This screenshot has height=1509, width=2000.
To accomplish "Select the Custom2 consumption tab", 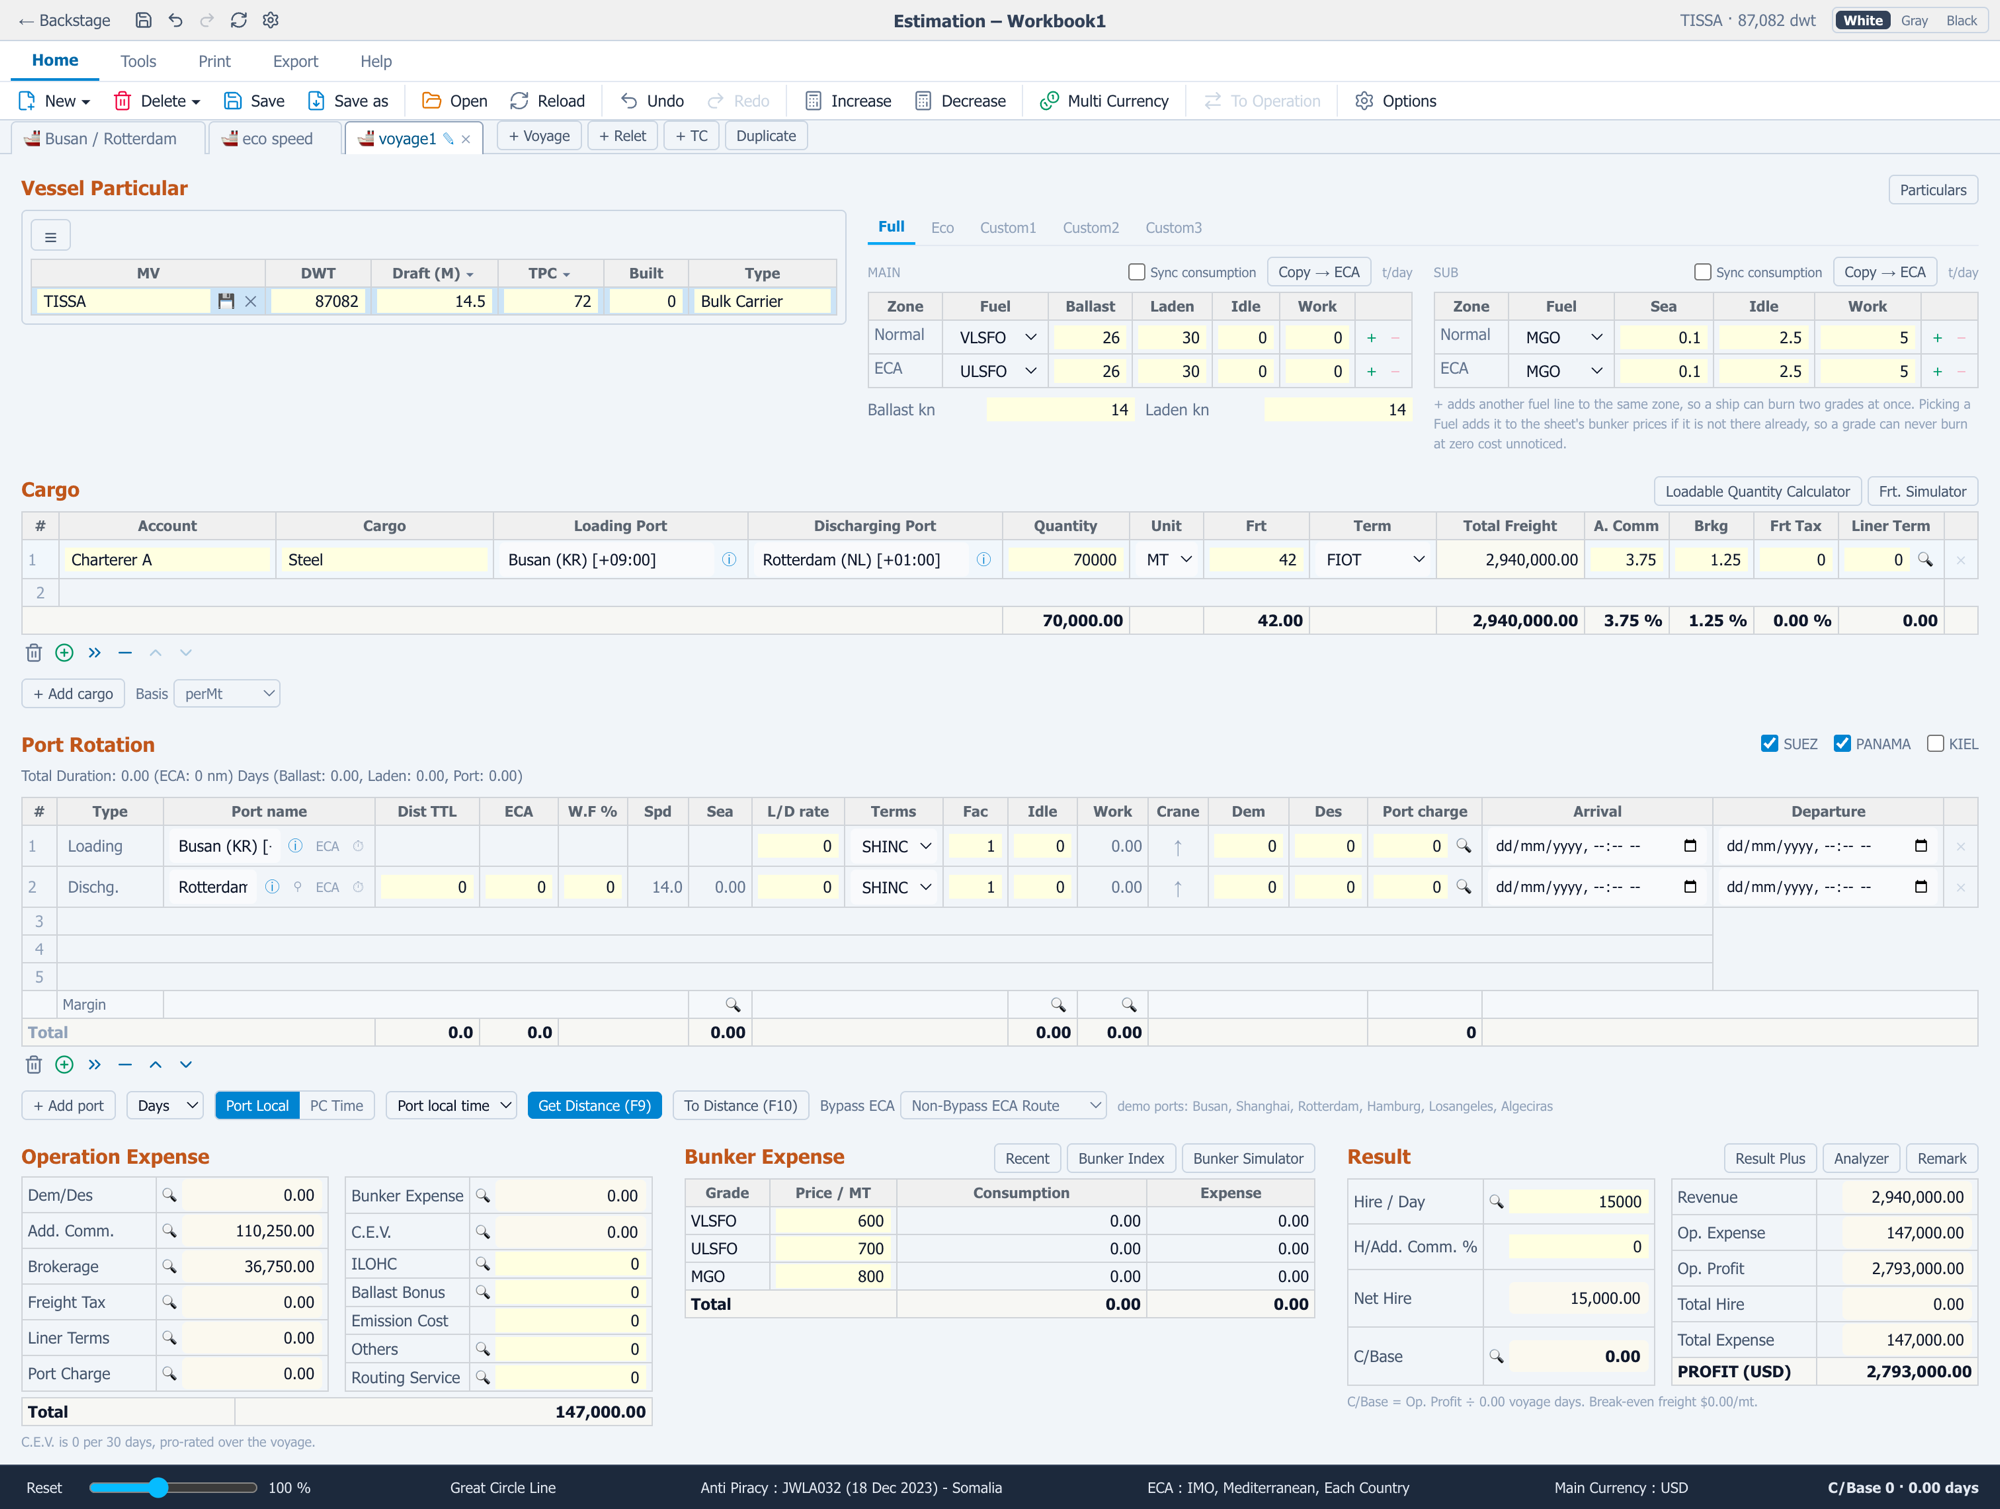I will [1090, 228].
